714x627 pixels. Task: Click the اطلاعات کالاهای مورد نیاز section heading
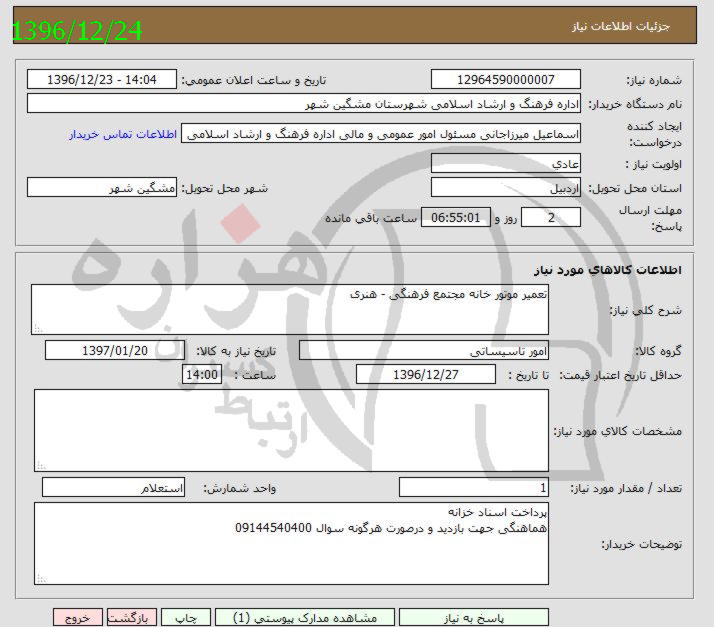(x=608, y=270)
